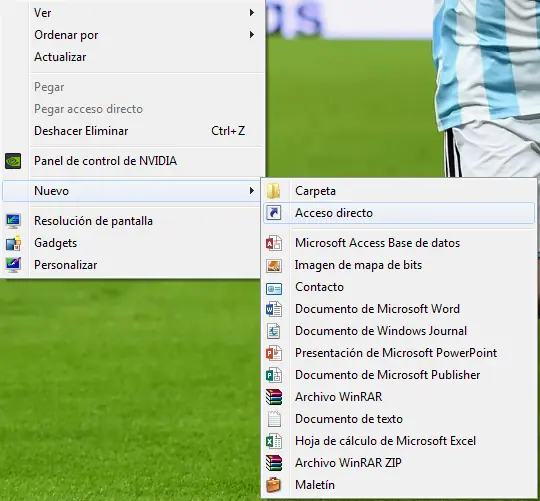This screenshot has height=501, width=540.
Task: Create a new Archivo WinRAR ZIP
Action: tap(399, 463)
